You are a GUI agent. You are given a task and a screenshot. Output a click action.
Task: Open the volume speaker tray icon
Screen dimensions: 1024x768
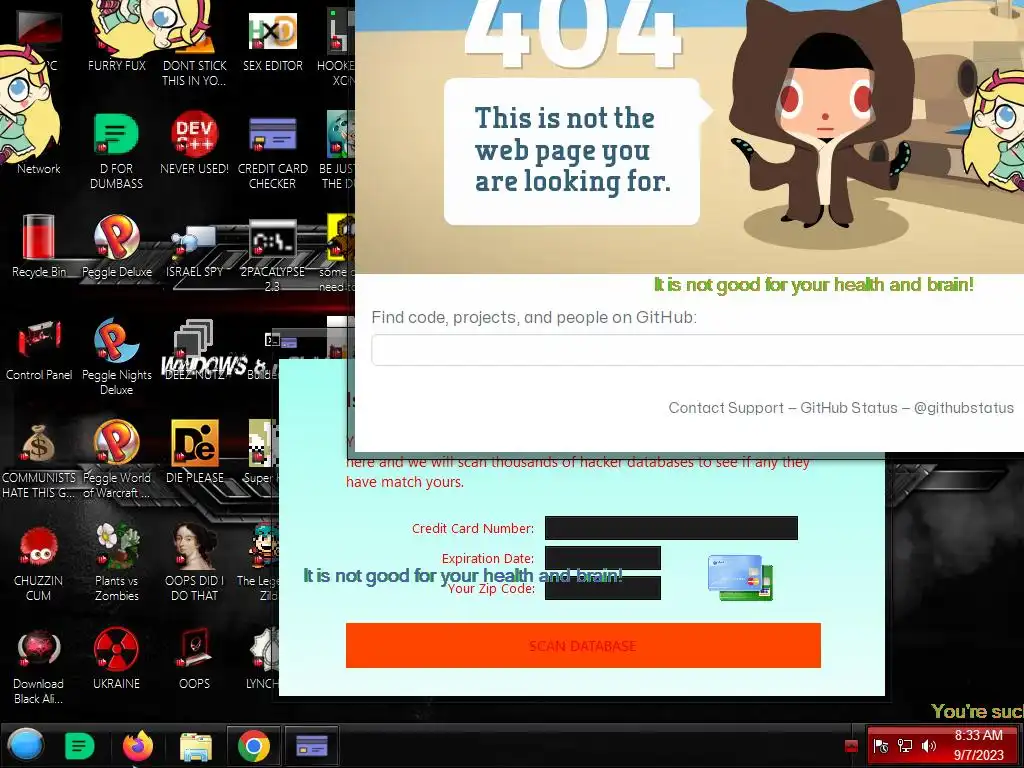tap(928, 746)
